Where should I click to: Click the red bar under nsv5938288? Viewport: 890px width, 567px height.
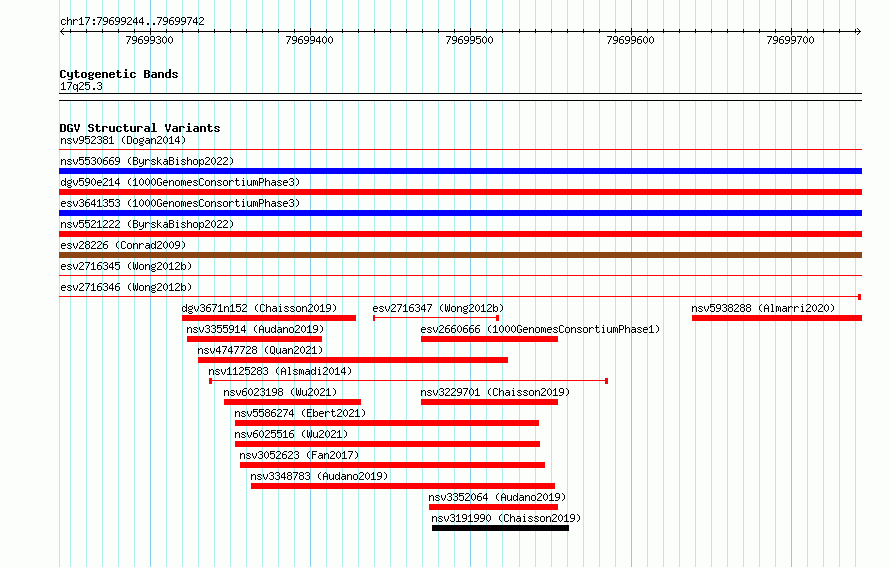(777, 318)
